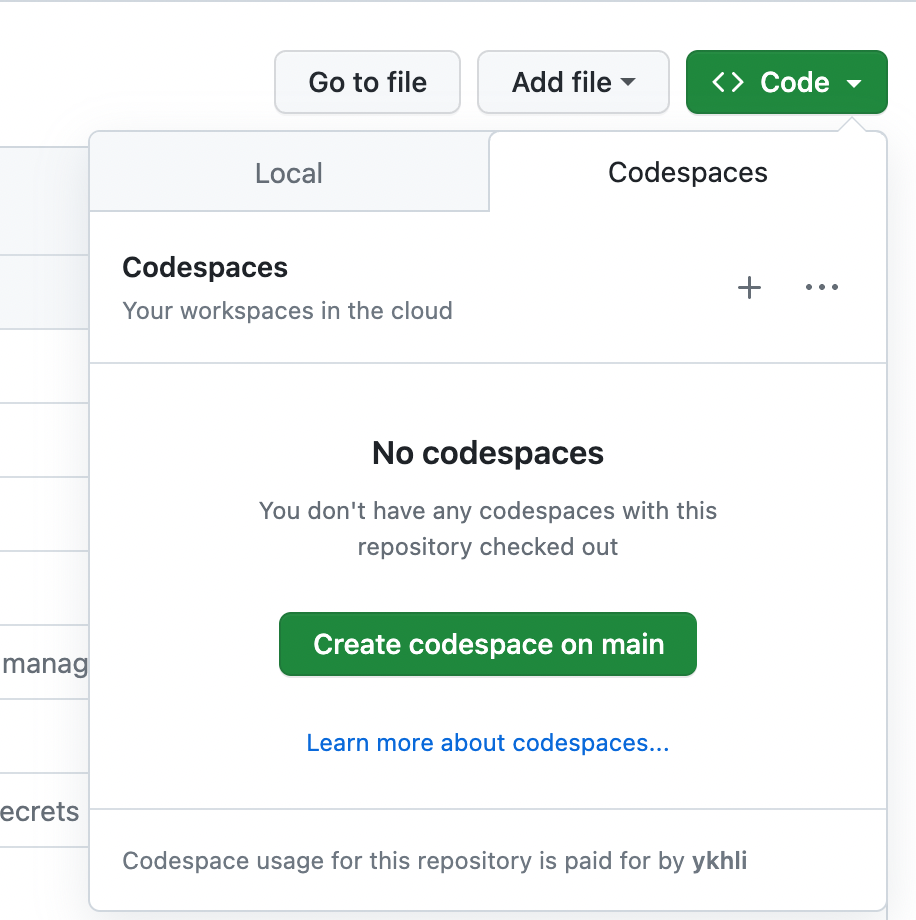
Task: Click the angle-brackets icon on Code button
Action: pos(727,82)
